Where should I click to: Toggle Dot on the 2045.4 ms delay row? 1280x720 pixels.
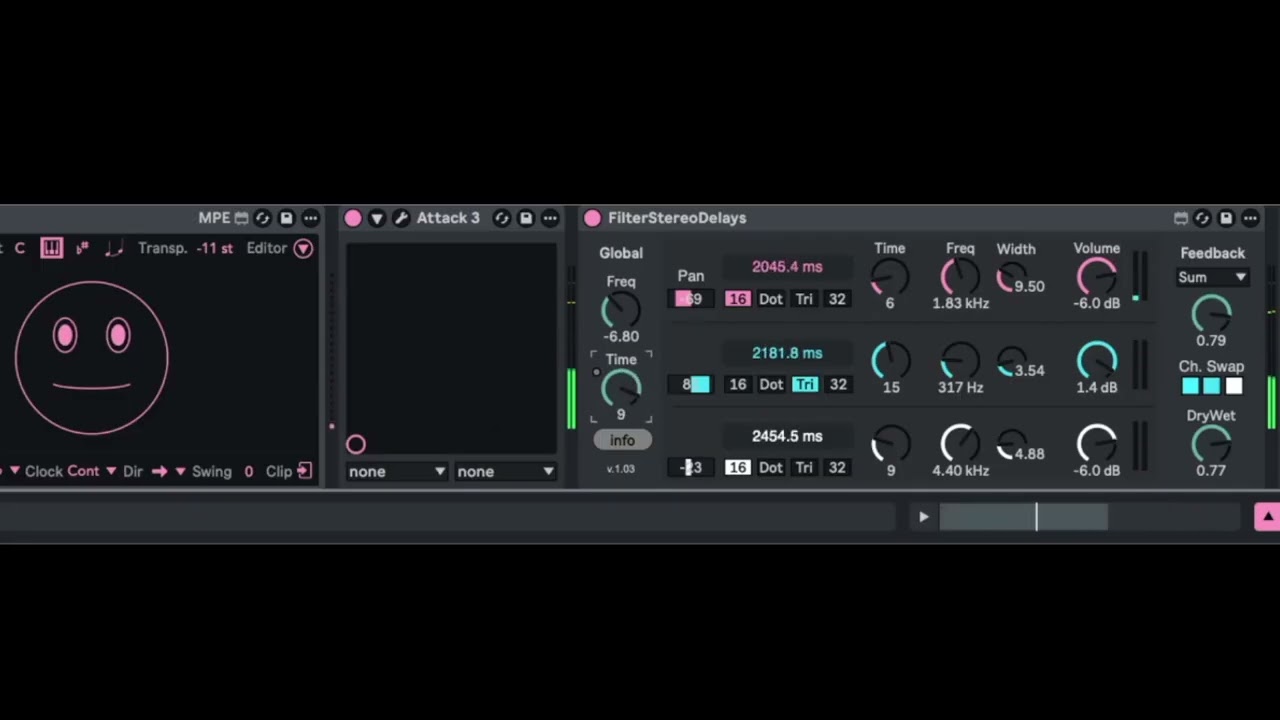coord(771,299)
